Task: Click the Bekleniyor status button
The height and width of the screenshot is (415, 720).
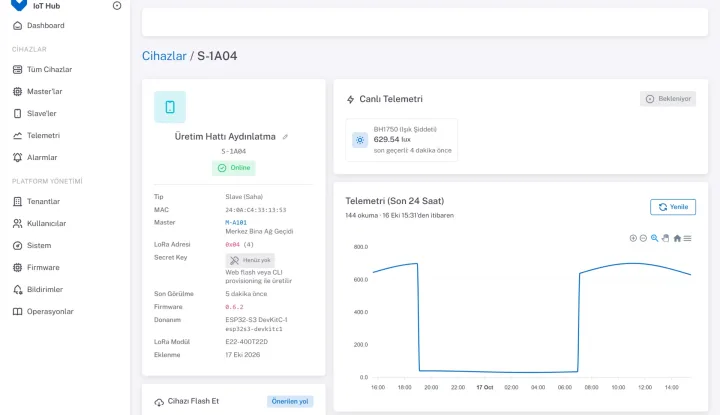Action: (668, 99)
